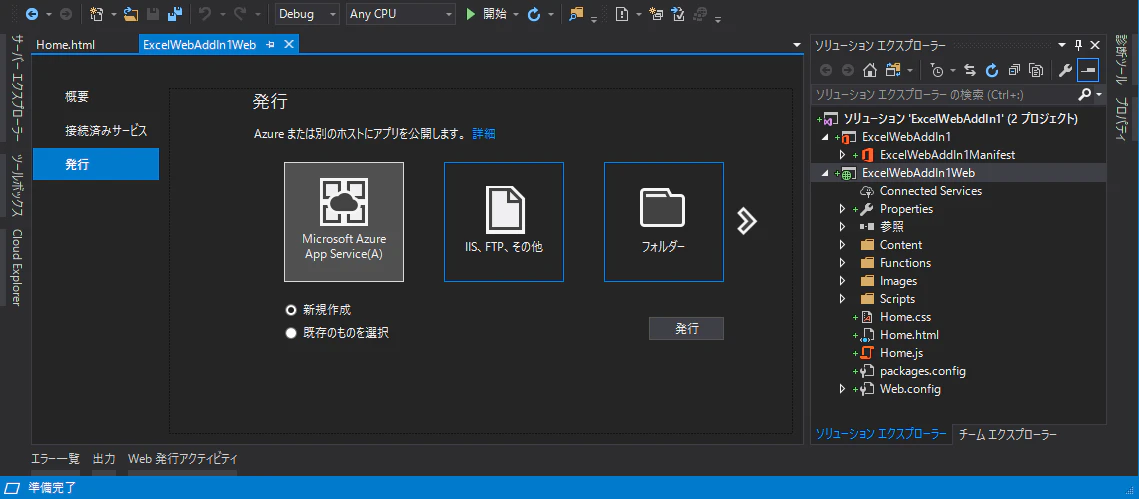This screenshot has height=499, width=1139.
Task: Click the document with exclamation mark toolbar icon
Action: [x=622, y=14]
